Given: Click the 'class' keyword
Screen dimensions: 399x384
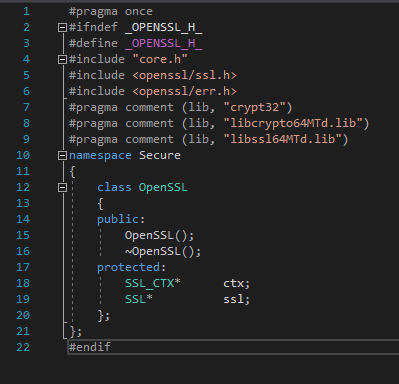Looking at the screenshot, I should [114, 187].
